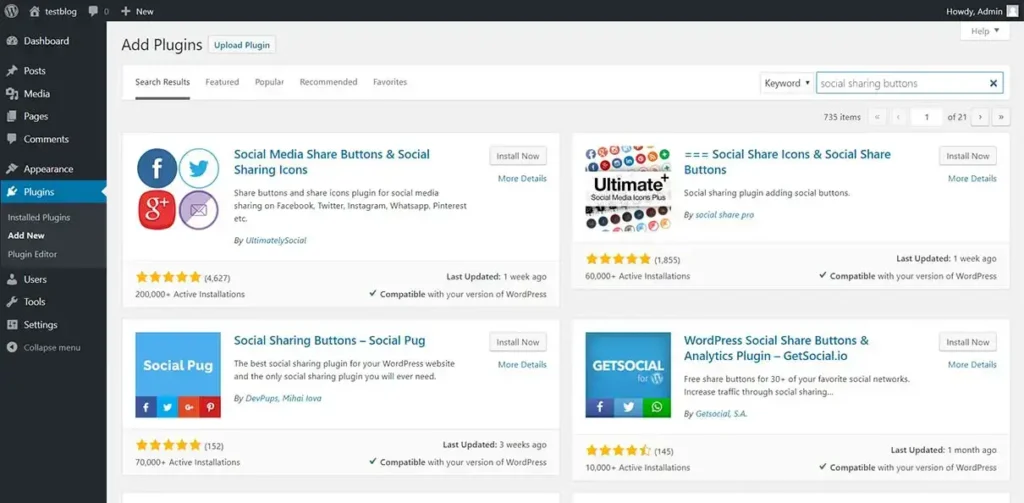The width and height of the screenshot is (1024, 503).
Task: Click the Collapse menu arrow icon
Action: tap(12, 348)
